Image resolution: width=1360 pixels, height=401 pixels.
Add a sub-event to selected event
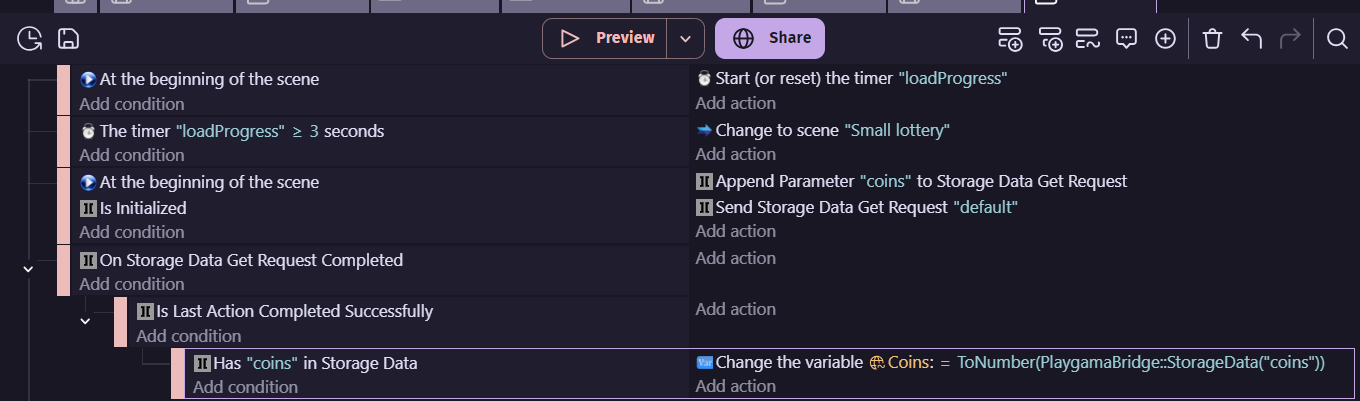(x=1050, y=39)
